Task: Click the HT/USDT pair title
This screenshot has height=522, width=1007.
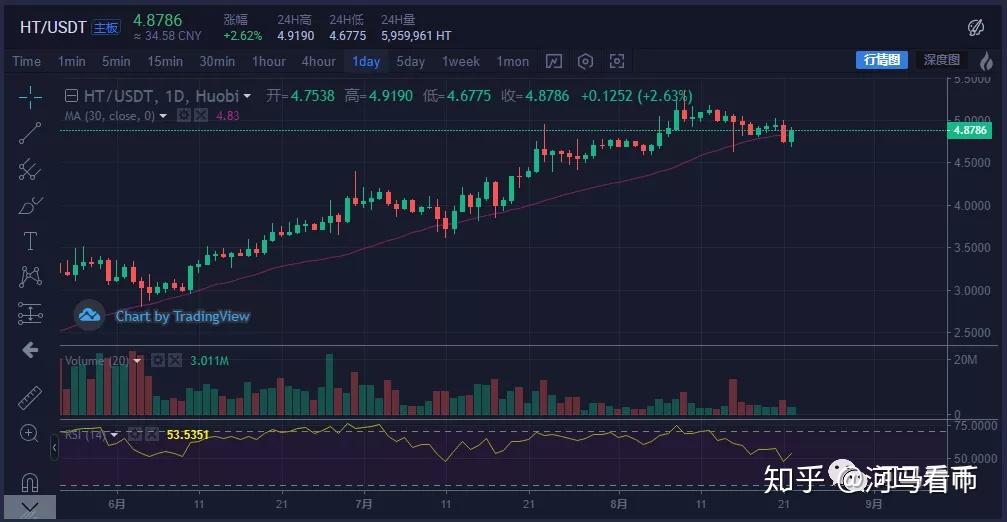Action: (x=53, y=27)
